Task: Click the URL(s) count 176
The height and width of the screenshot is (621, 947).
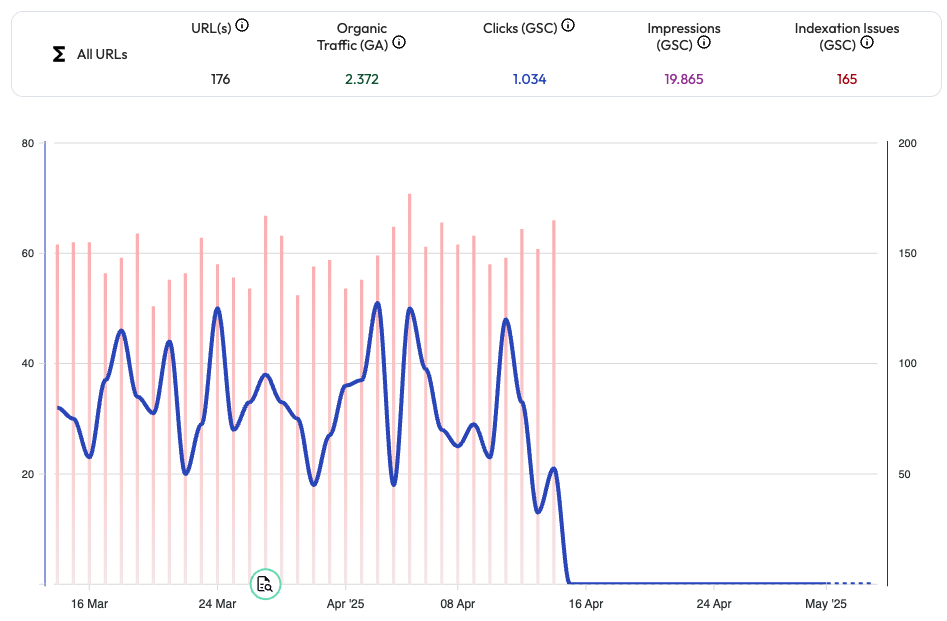Action: (x=220, y=79)
